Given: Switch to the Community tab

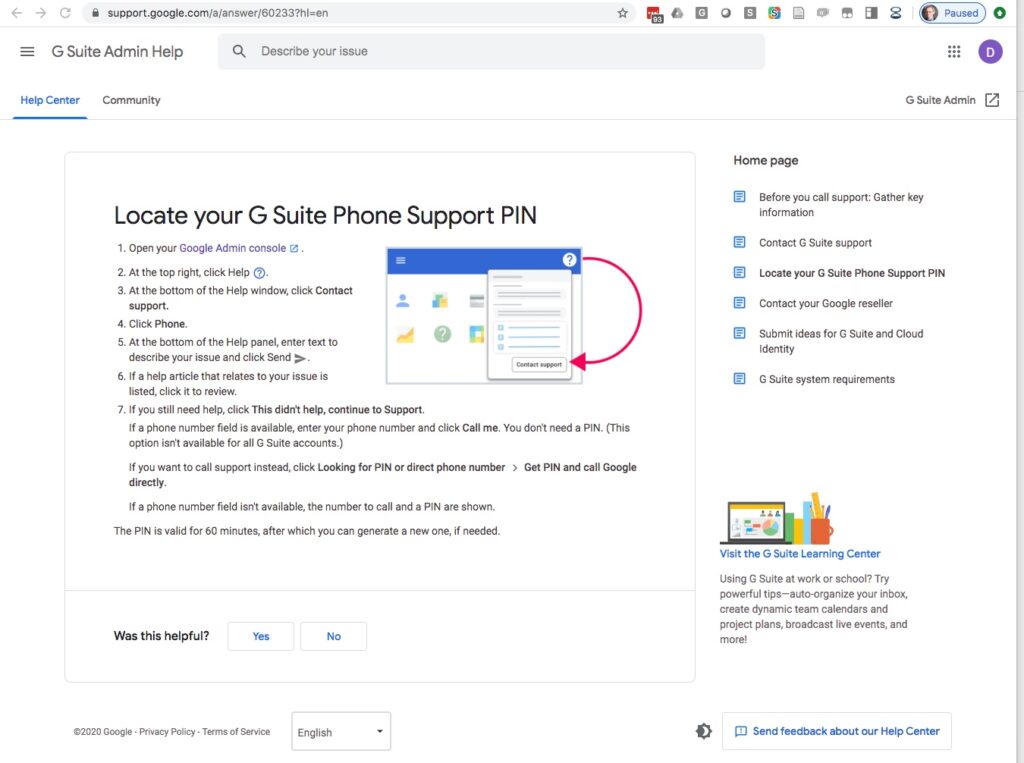Looking at the screenshot, I should 131,100.
